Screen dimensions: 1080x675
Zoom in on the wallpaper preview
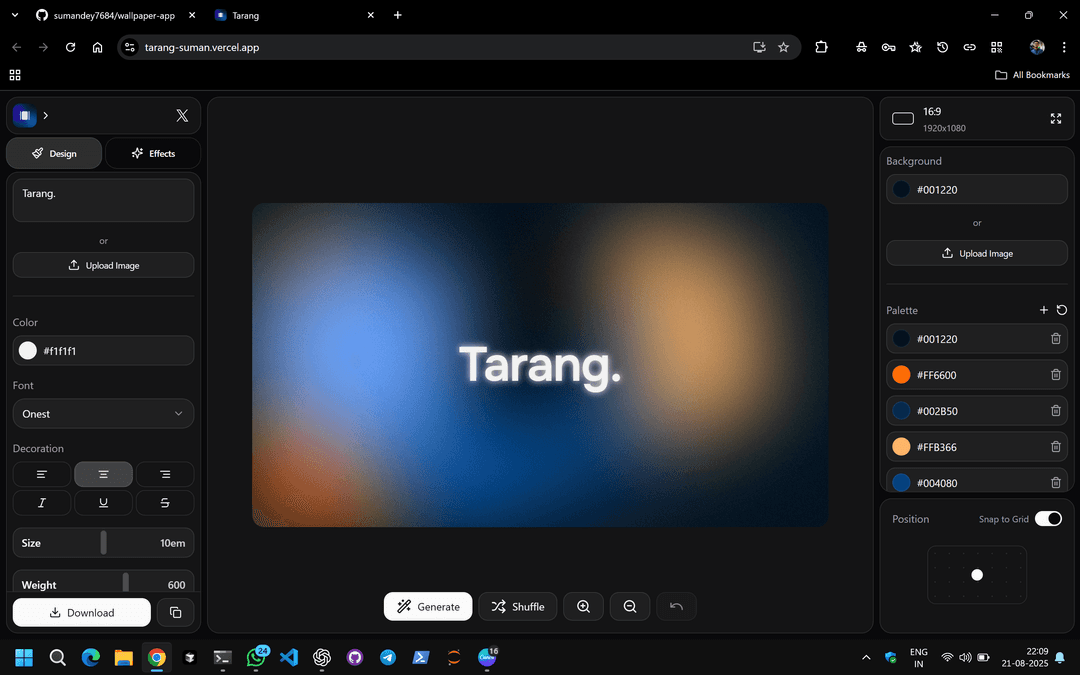(x=583, y=606)
